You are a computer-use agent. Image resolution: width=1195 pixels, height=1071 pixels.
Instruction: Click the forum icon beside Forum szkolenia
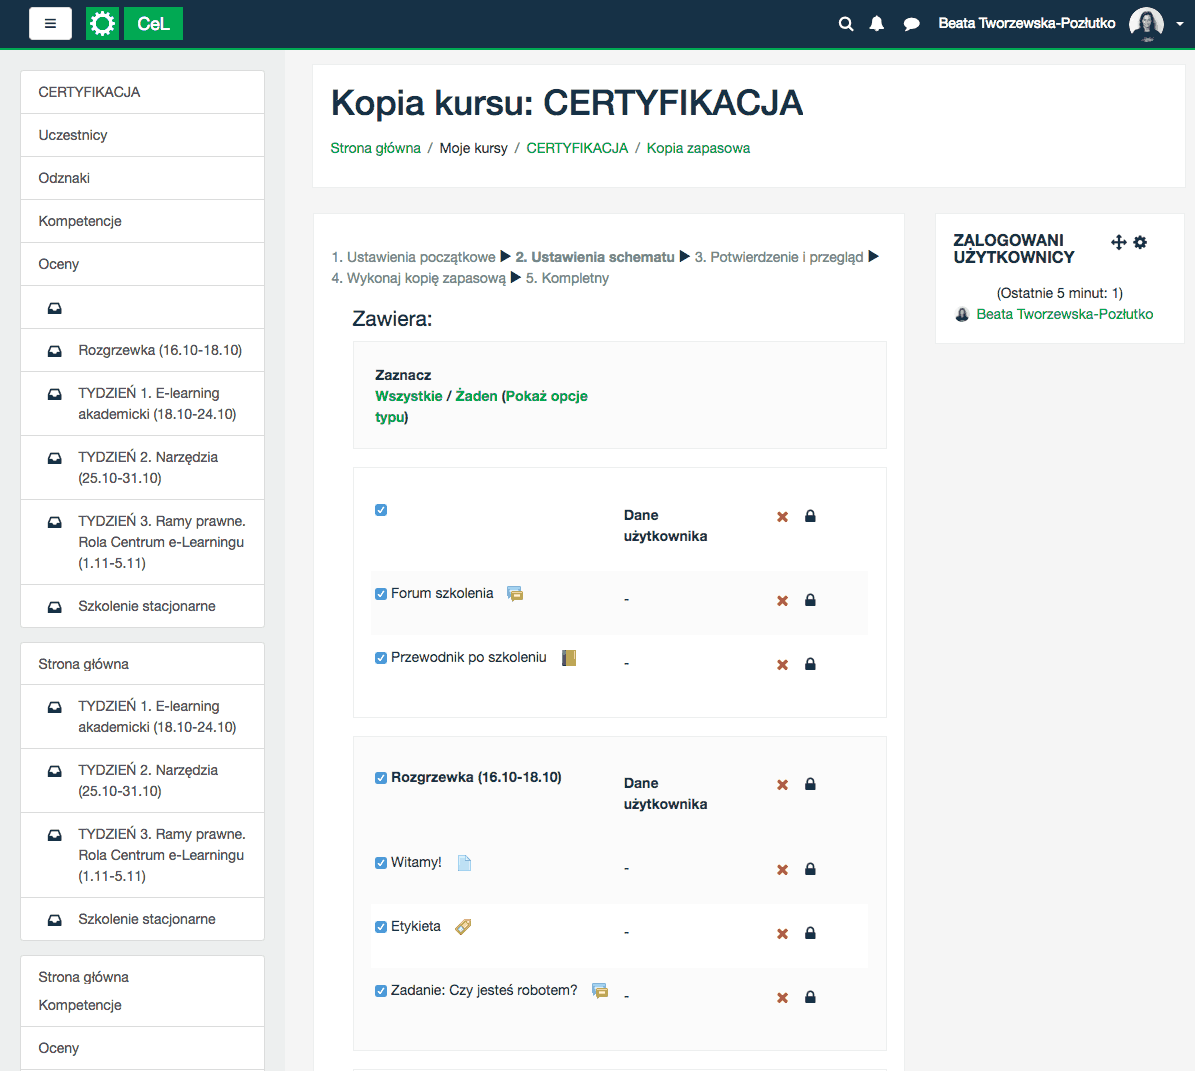pyautogui.click(x=515, y=594)
